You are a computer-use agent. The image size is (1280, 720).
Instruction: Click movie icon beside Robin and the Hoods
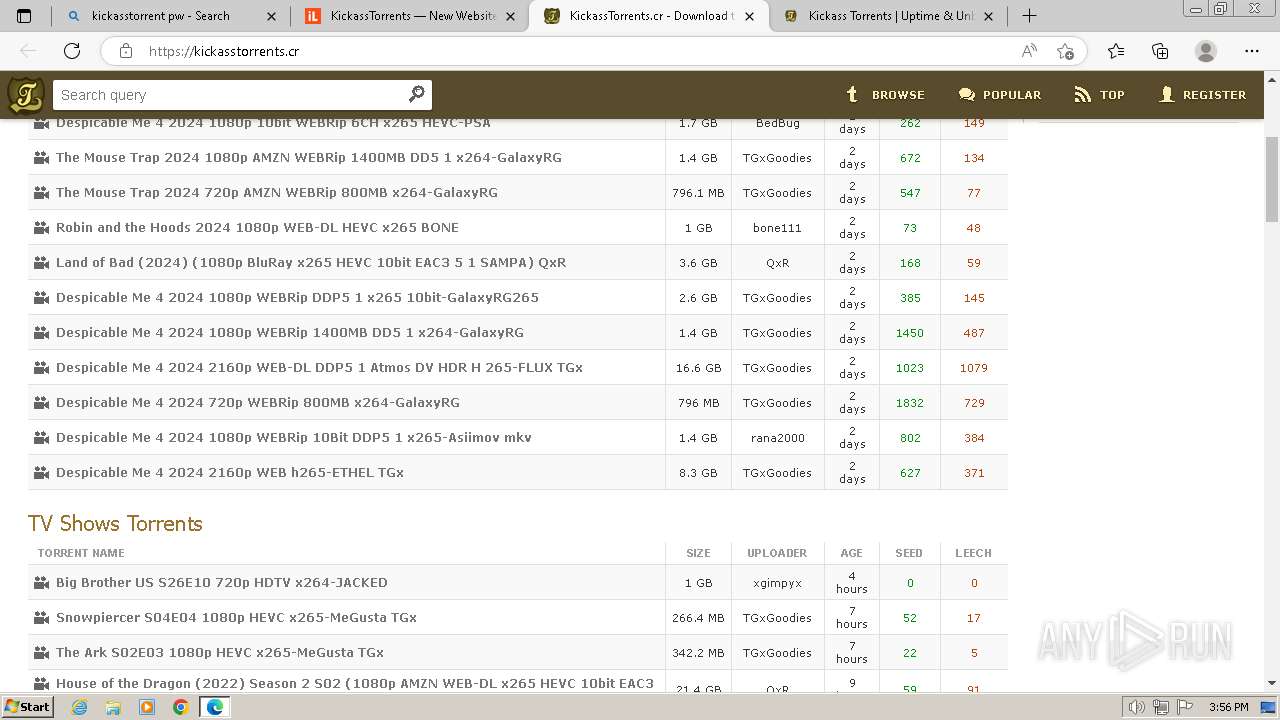click(x=41, y=228)
